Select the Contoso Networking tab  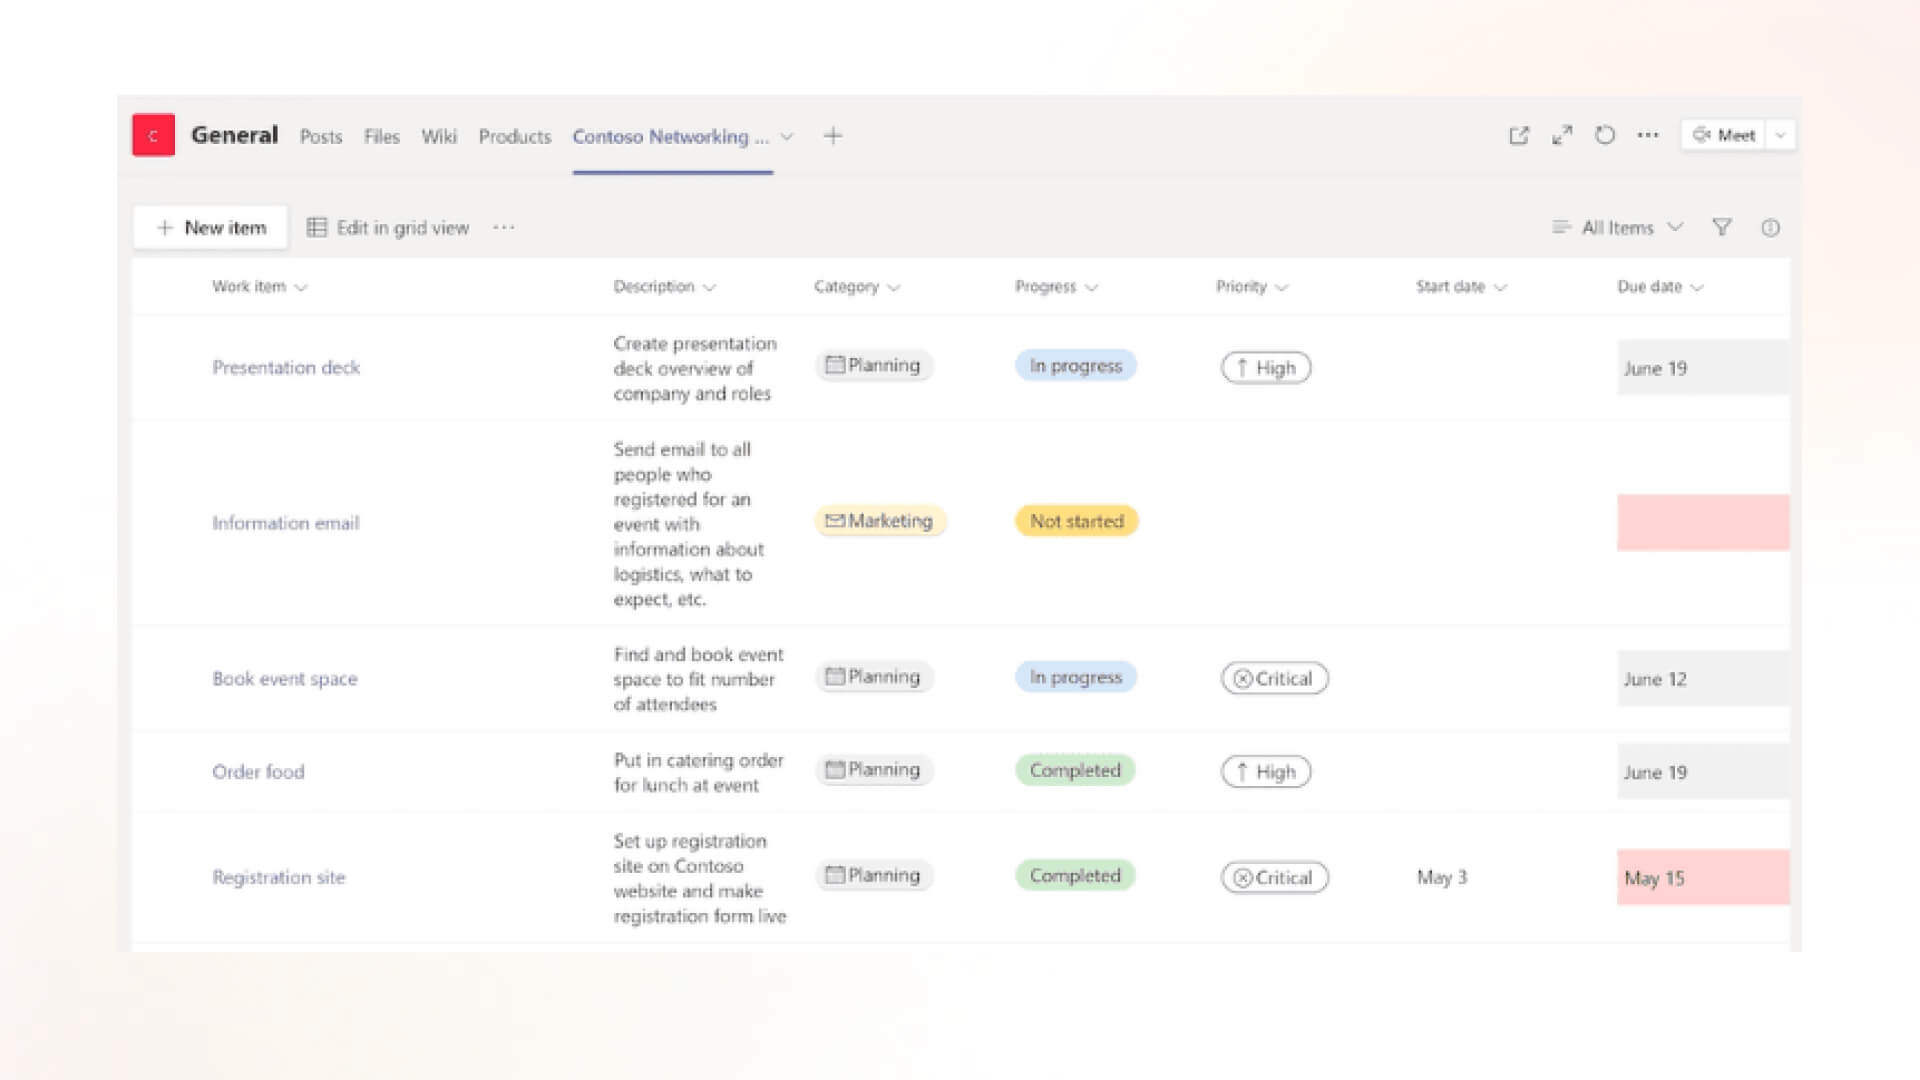pos(671,137)
